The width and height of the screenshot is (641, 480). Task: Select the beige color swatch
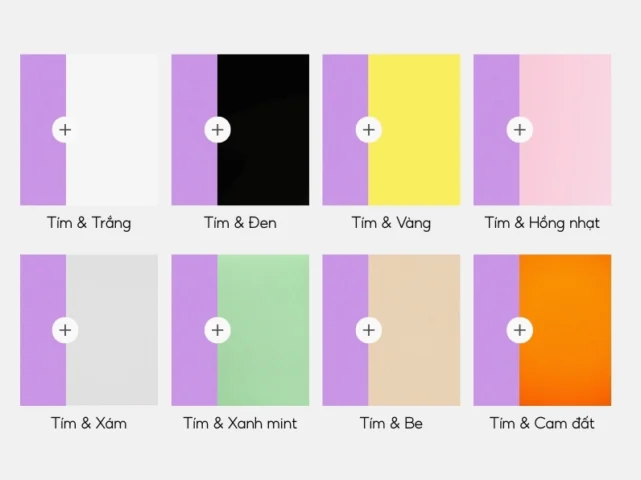coord(414,330)
